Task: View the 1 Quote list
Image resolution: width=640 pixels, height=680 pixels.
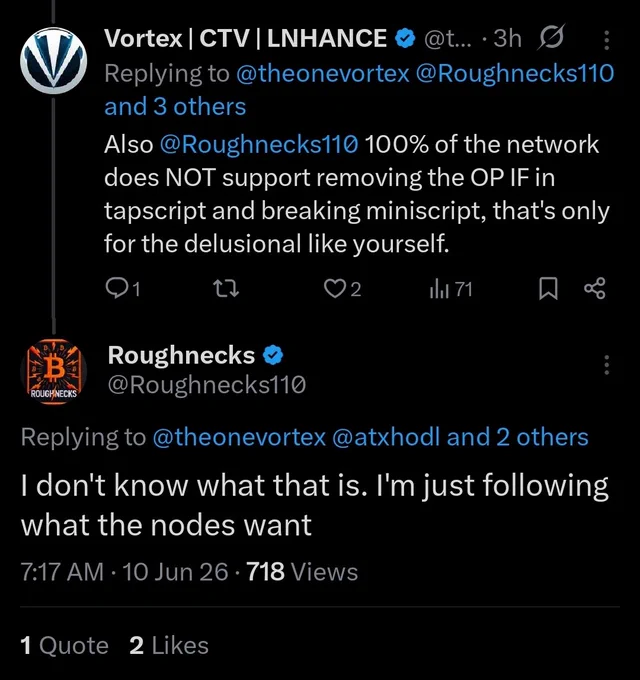Action: [64, 645]
